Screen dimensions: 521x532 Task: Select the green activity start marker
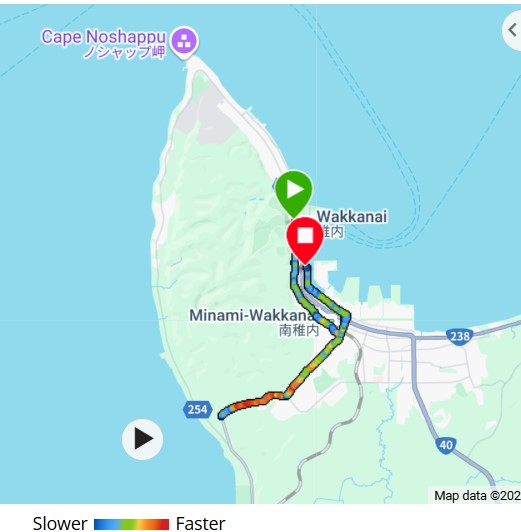click(x=294, y=193)
